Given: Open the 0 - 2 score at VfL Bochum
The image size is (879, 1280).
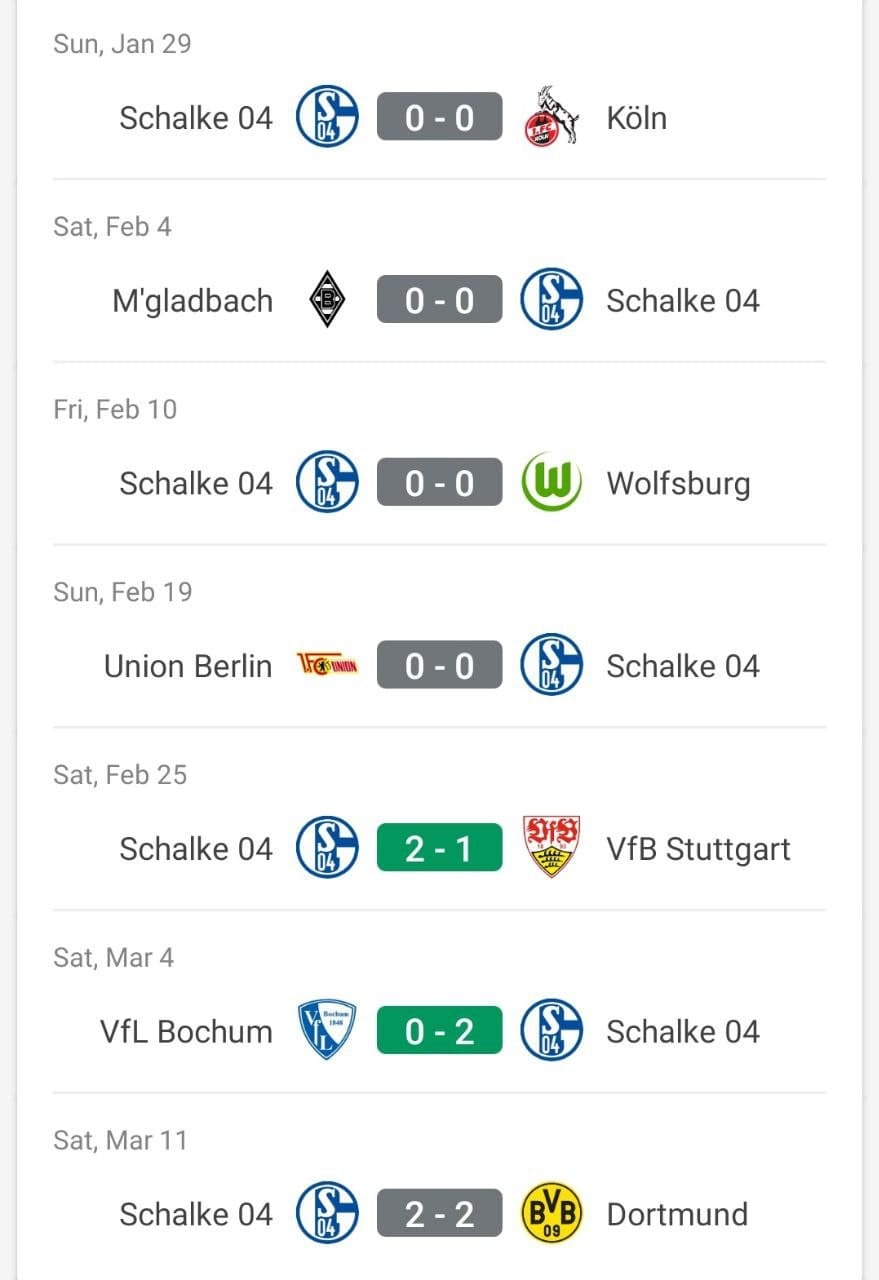Looking at the screenshot, I should [x=439, y=1031].
